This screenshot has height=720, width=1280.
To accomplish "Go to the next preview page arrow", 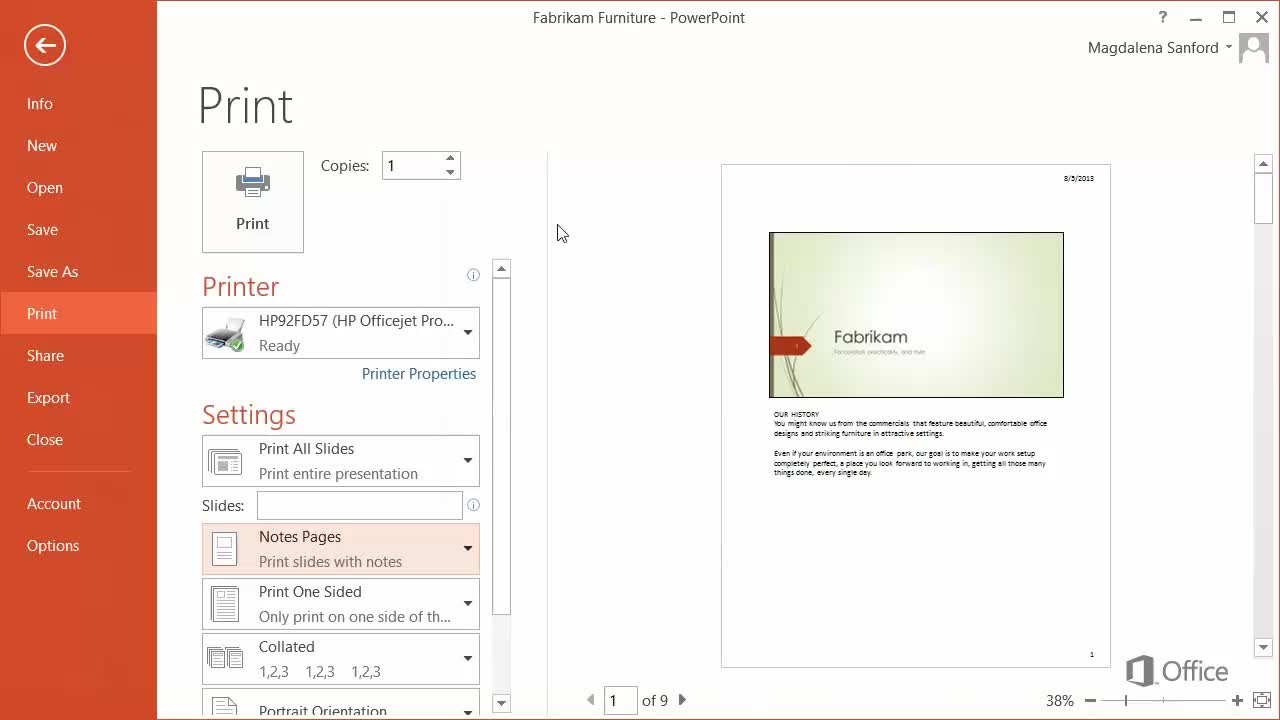I will click(682, 700).
